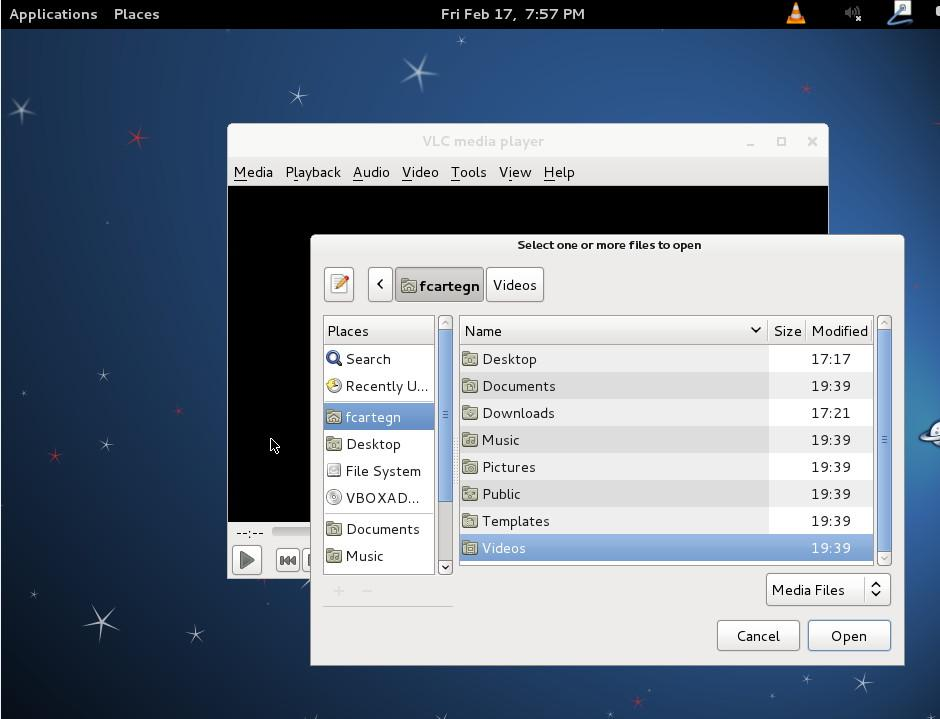Viewport: 940px width, 719px height.
Task: Click the Name column sort arrow
Action: point(755,331)
